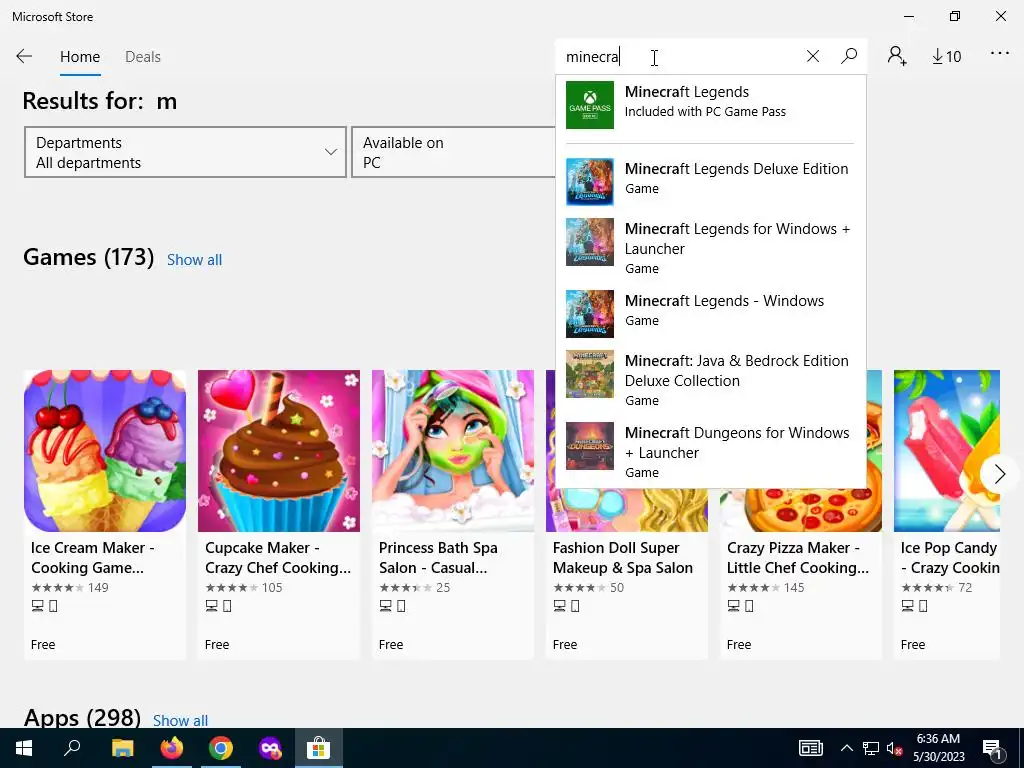1024x768 pixels.
Task: Open the Windows Start menu
Action: coord(24,748)
